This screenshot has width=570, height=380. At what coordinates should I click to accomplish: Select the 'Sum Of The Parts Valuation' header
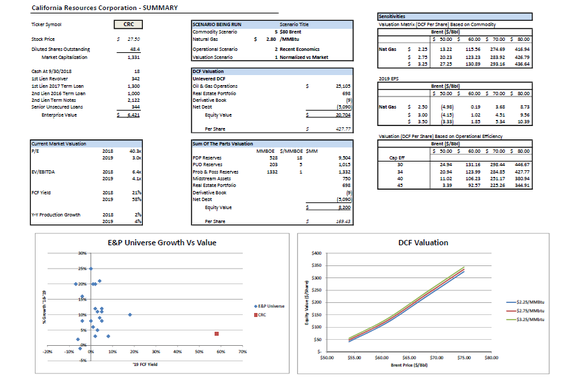[x=222, y=144]
